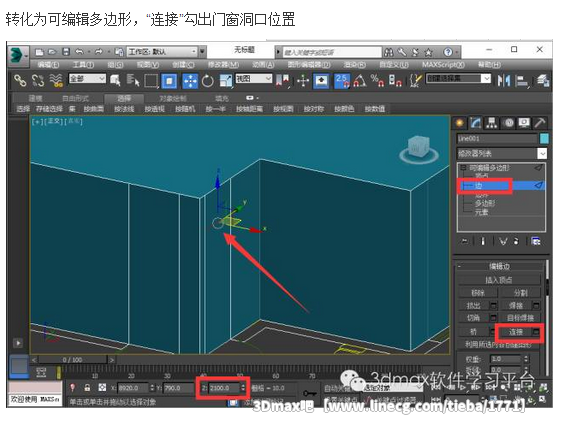Screen dimensions: 565x425
Task: Open the 工具(T) menu
Action: [83, 65]
